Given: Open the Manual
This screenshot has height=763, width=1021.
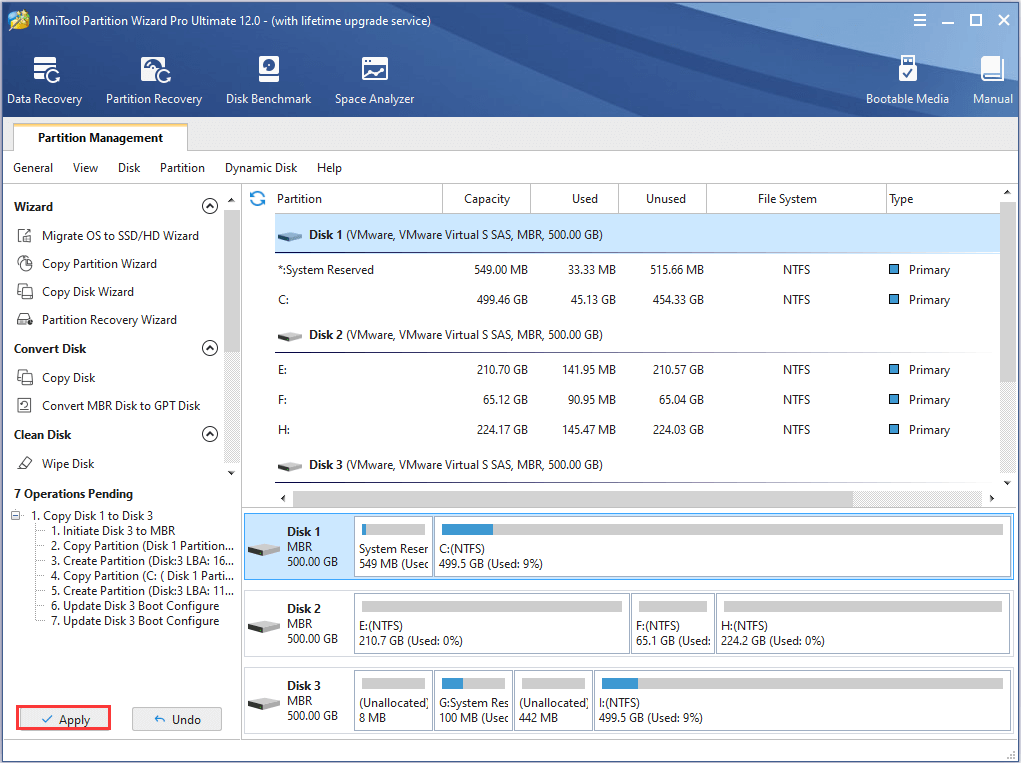Looking at the screenshot, I should coord(992,81).
